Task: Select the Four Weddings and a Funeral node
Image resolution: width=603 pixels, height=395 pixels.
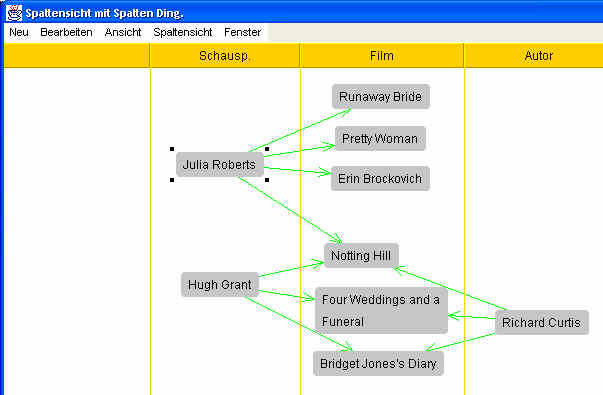Action: click(381, 310)
